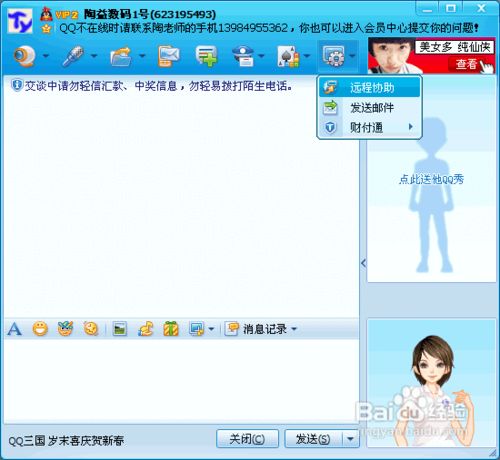The width and height of the screenshot is (500, 460).
Task: Click the star level icon beside signature
Action: (47, 28)
